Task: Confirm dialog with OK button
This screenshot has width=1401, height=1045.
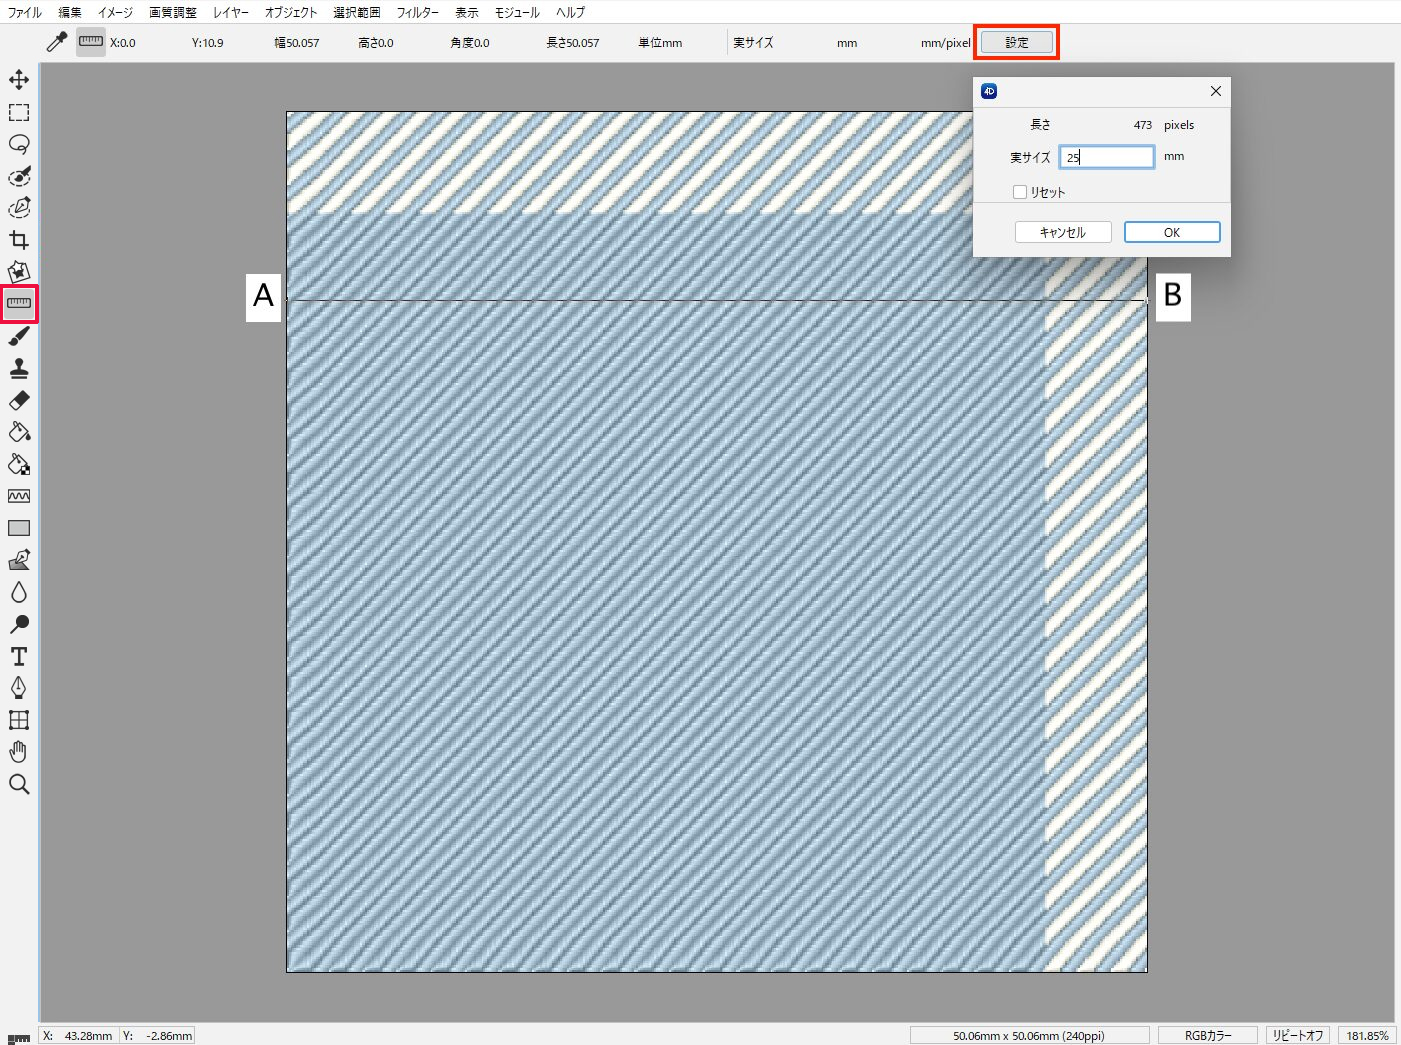Action: point(1172,232)
